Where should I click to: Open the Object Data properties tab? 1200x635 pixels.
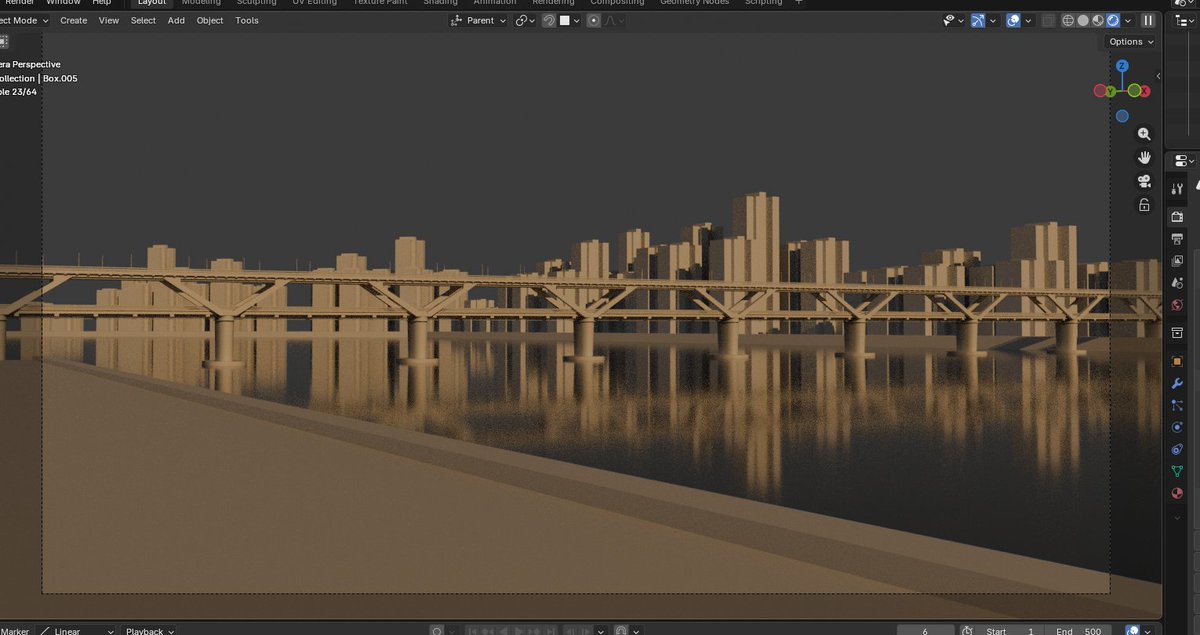click(x=1177, y=471)
